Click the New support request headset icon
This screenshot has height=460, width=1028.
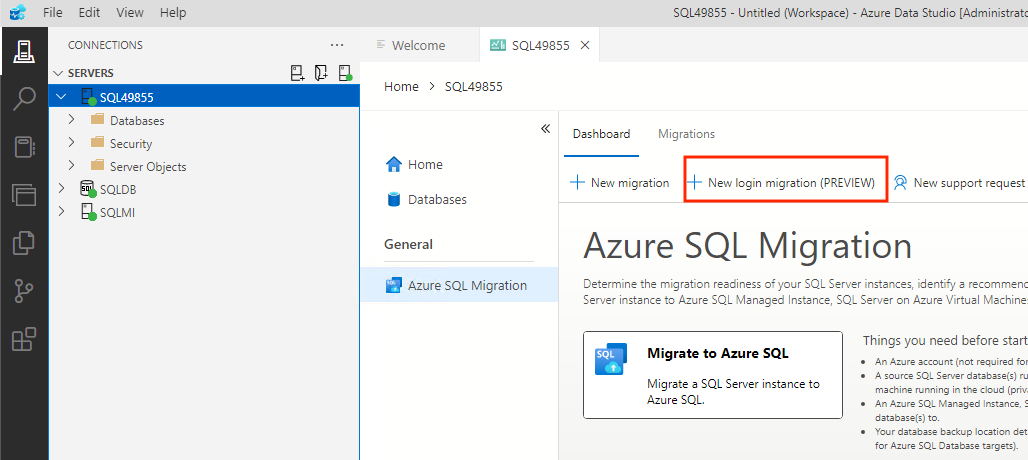point(900,182)
